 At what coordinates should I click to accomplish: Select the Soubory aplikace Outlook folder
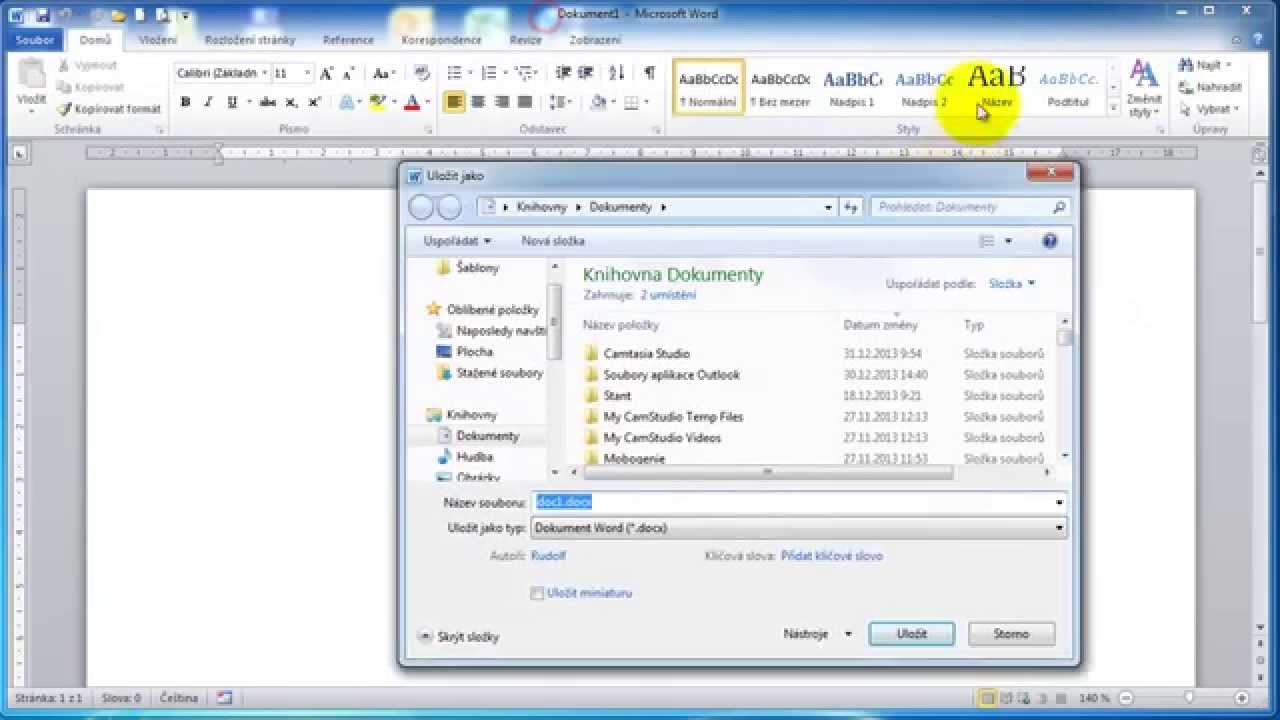pyautogui.click(x=671, y=375)
